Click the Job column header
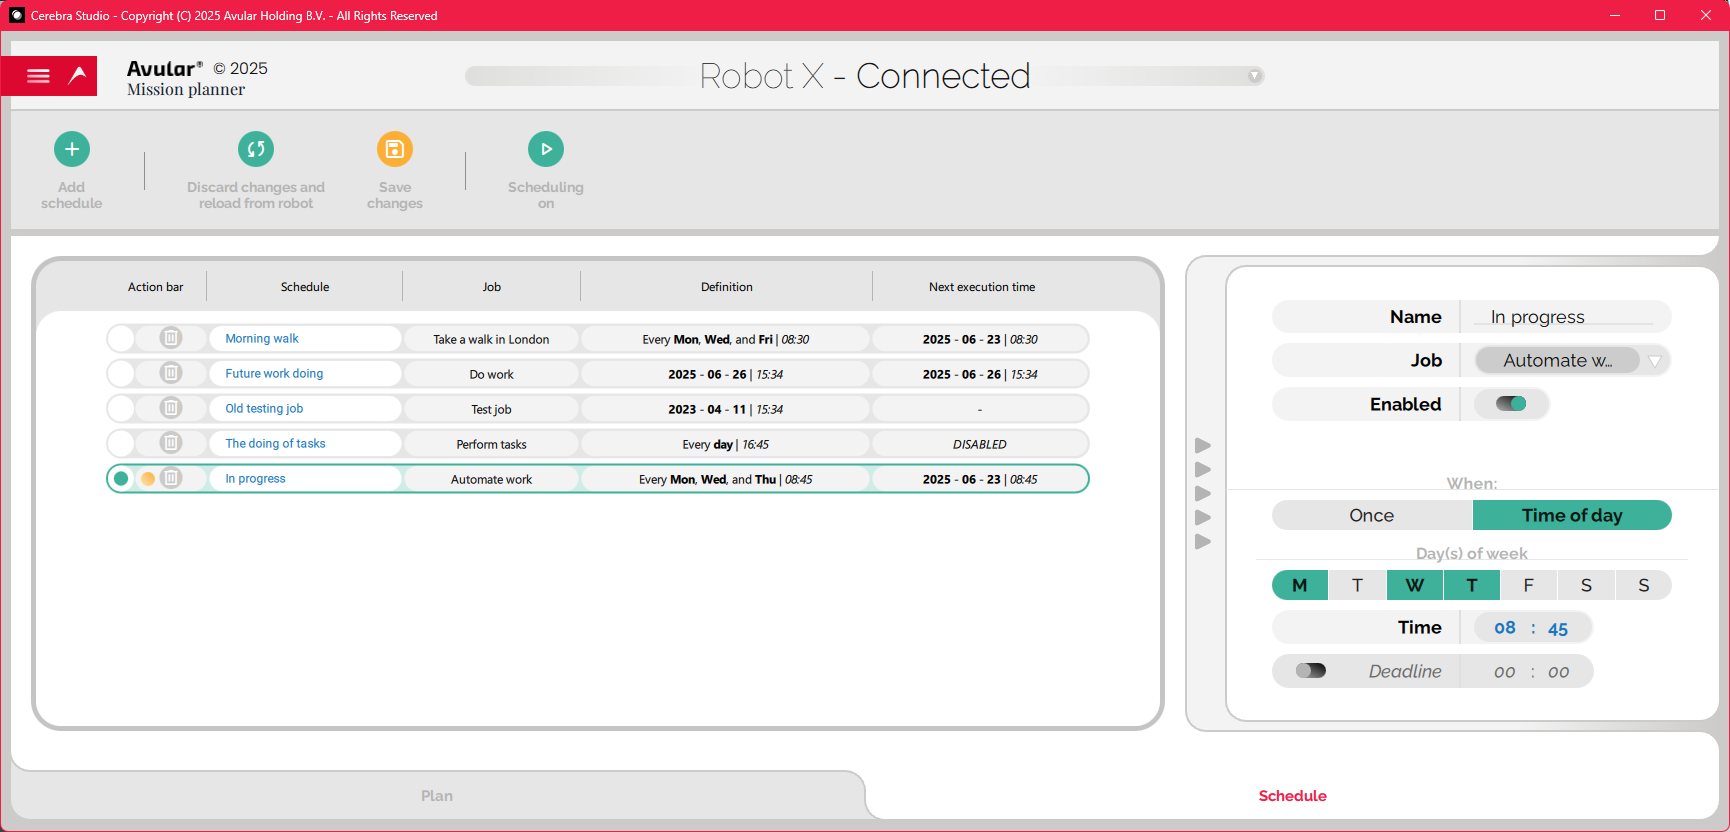1730x832 pixels. [x=492, y=287]
